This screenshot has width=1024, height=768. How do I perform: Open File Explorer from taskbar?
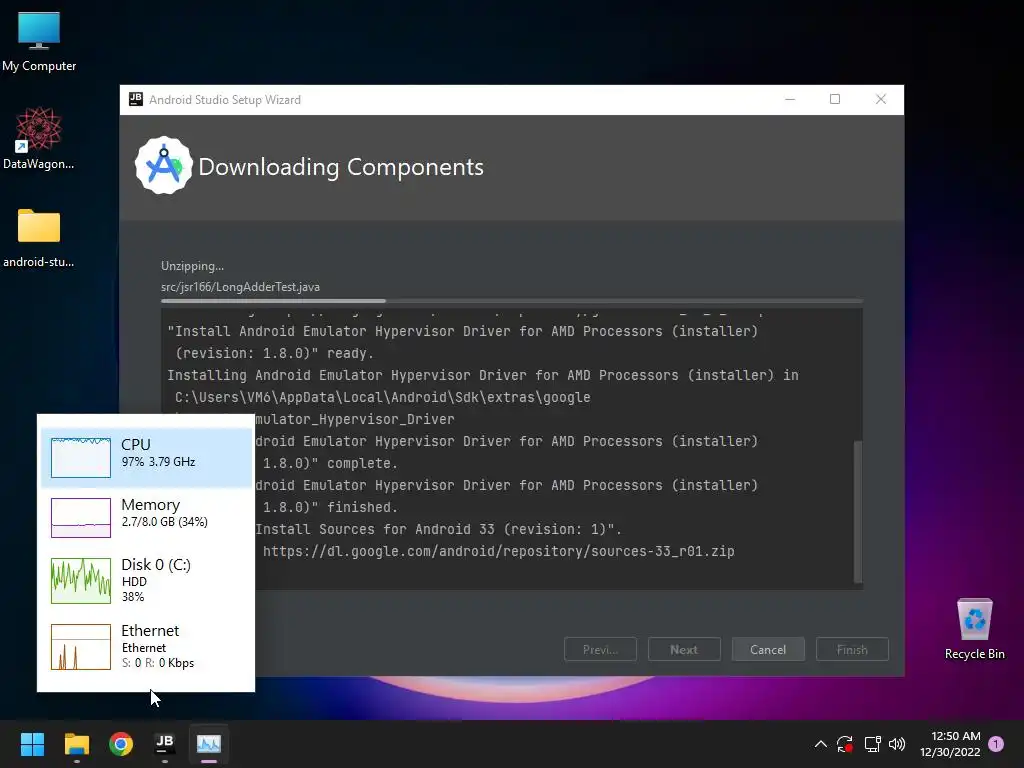[x=76, y=744]
